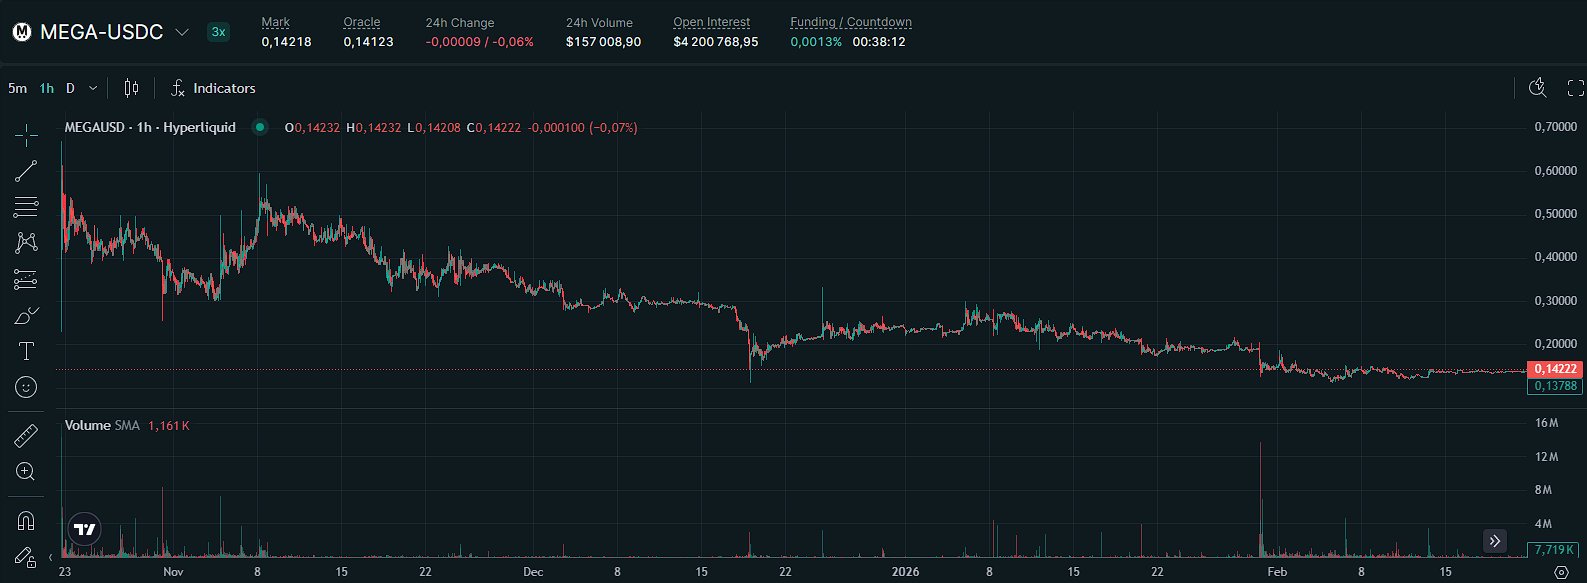1587x583 pixels.
Task: Click the Funding / Countdown label
Action: pos(851,22)
